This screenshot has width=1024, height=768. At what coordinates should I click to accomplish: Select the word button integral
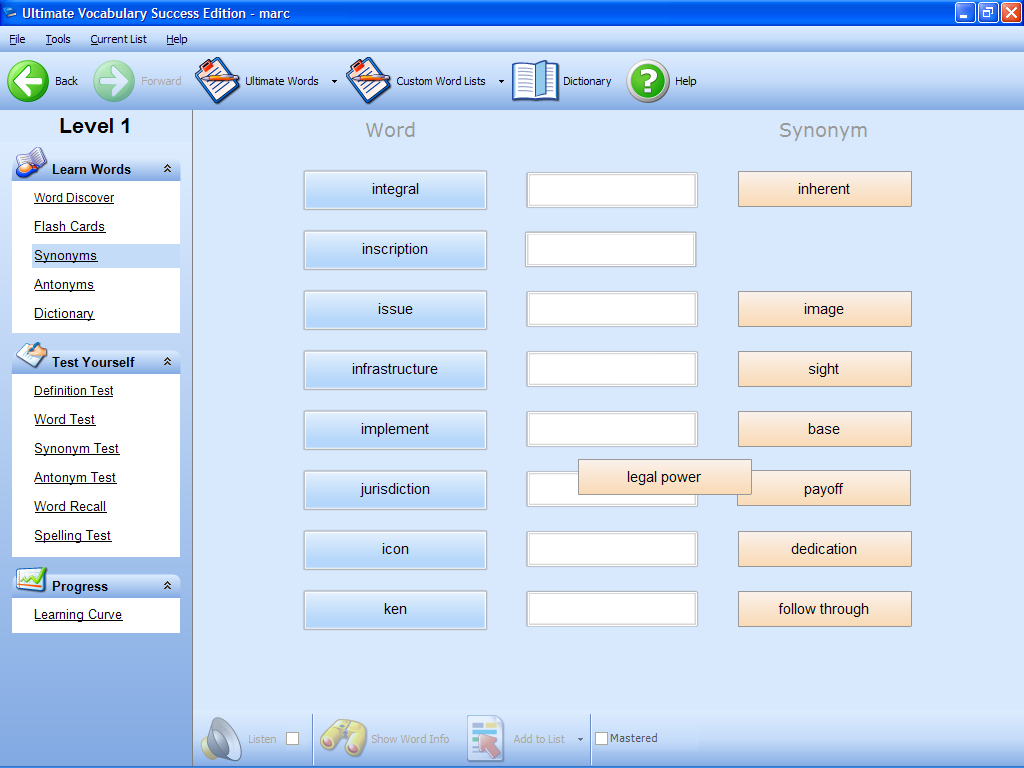pos(395,189)
